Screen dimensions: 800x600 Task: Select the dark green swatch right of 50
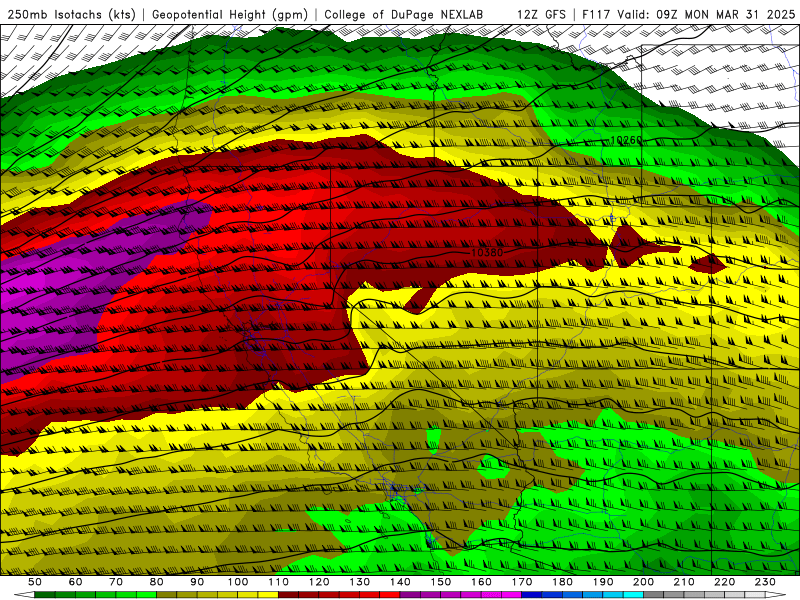45,595
